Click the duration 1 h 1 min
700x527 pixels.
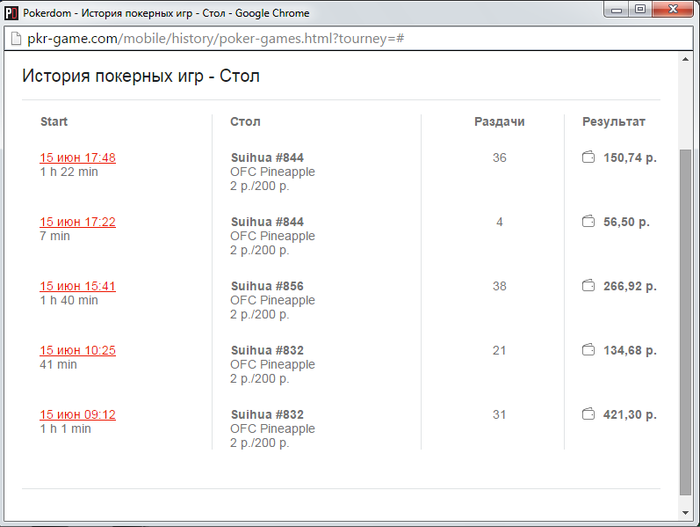pyautogui.click(x=66, y=429)
